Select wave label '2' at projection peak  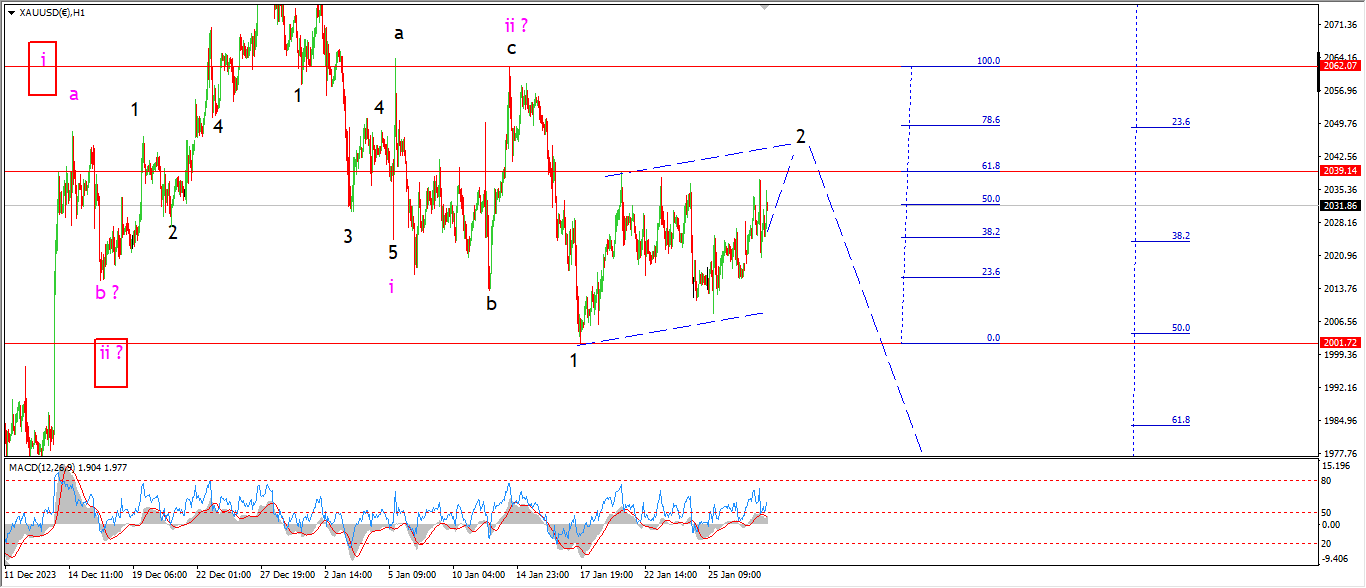coord(801,136)
